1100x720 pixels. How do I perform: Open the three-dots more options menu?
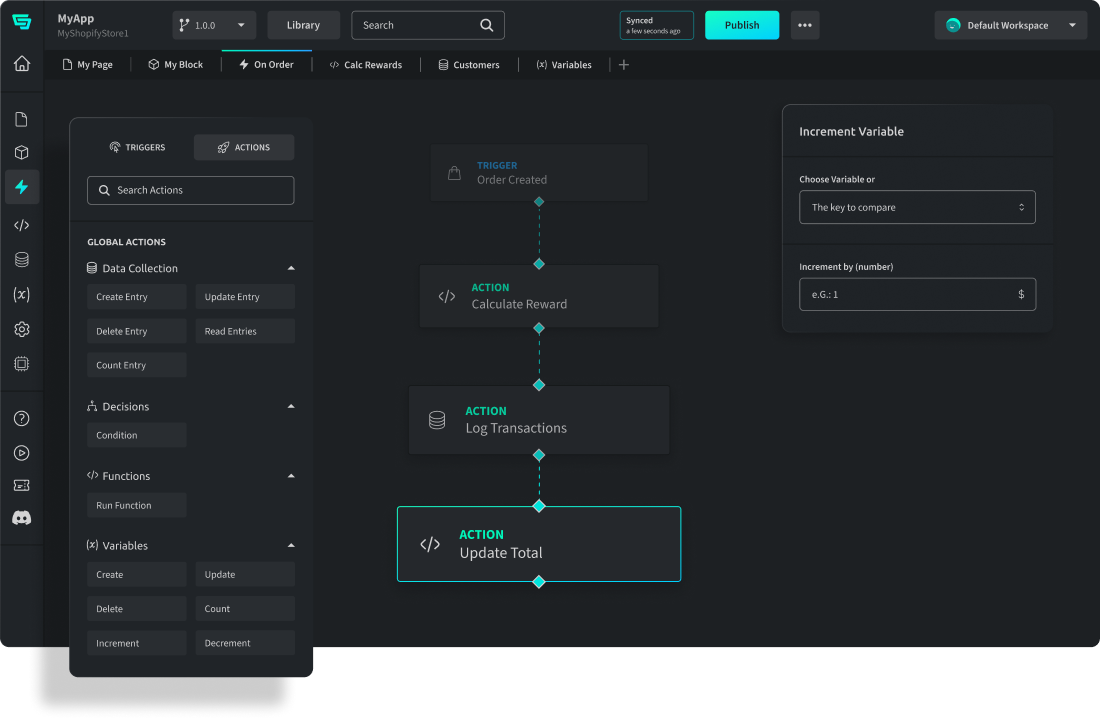point(805,25)
